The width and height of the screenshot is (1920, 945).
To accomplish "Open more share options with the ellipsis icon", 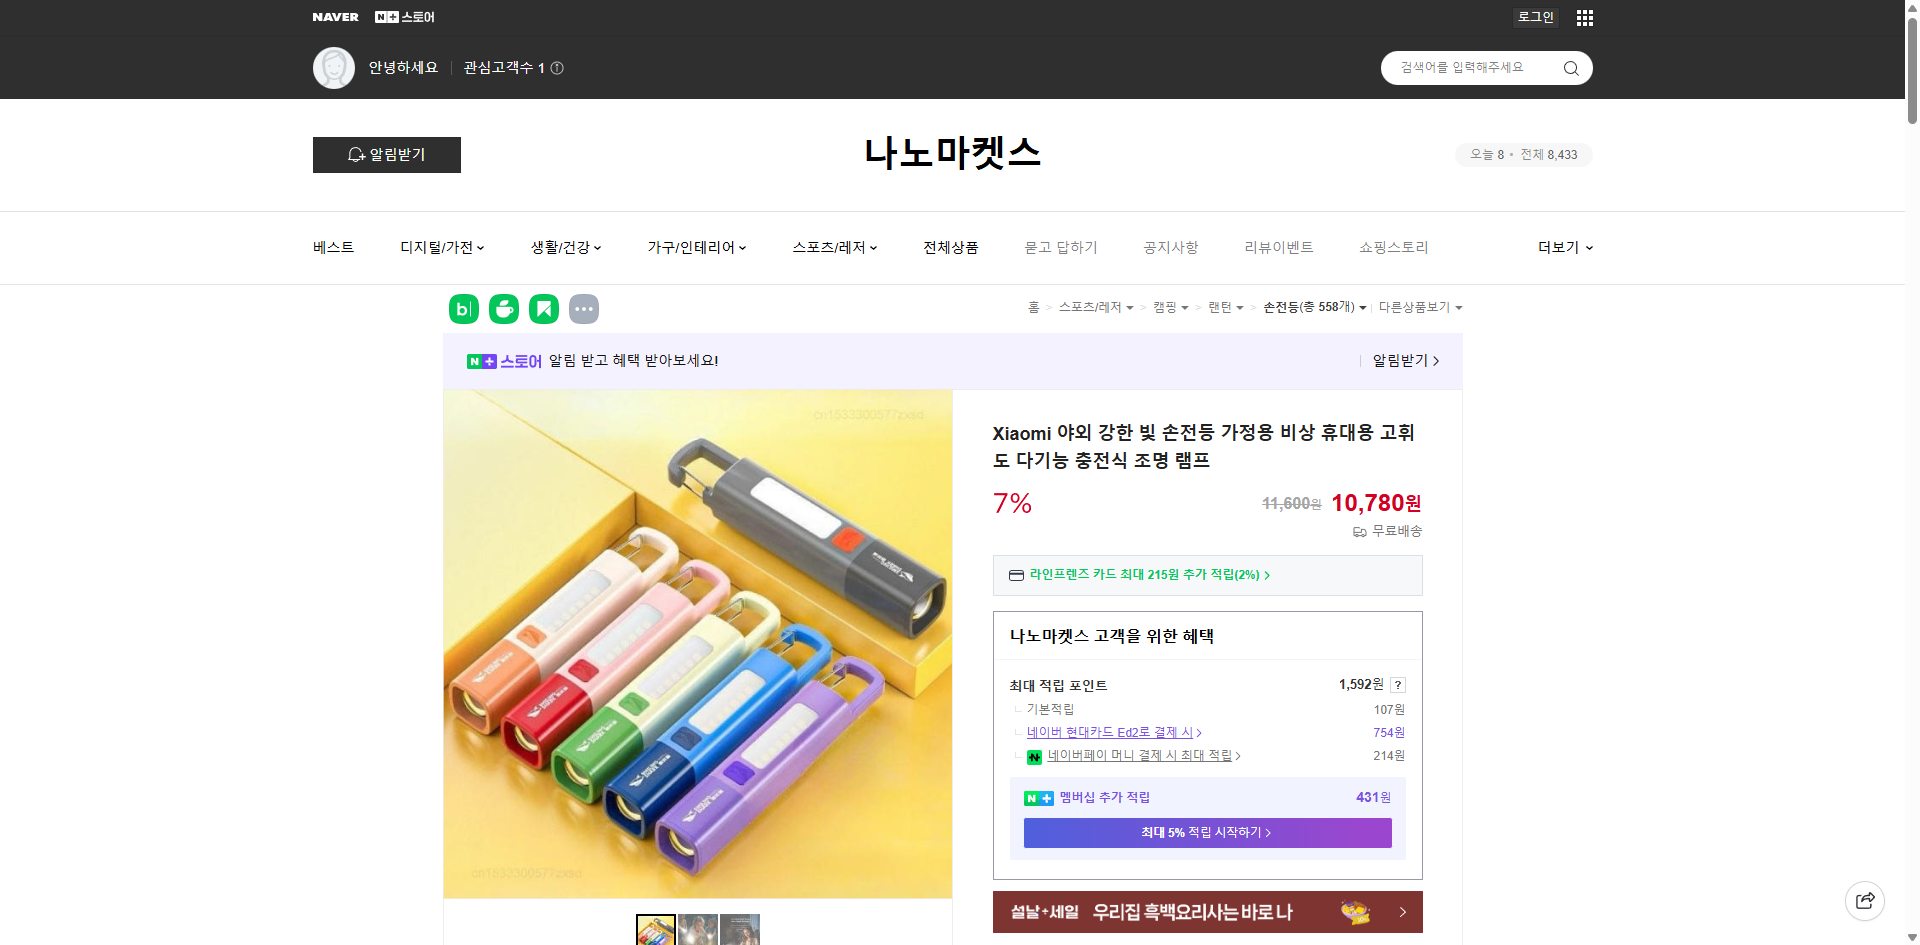I will [x=584, y=309].
